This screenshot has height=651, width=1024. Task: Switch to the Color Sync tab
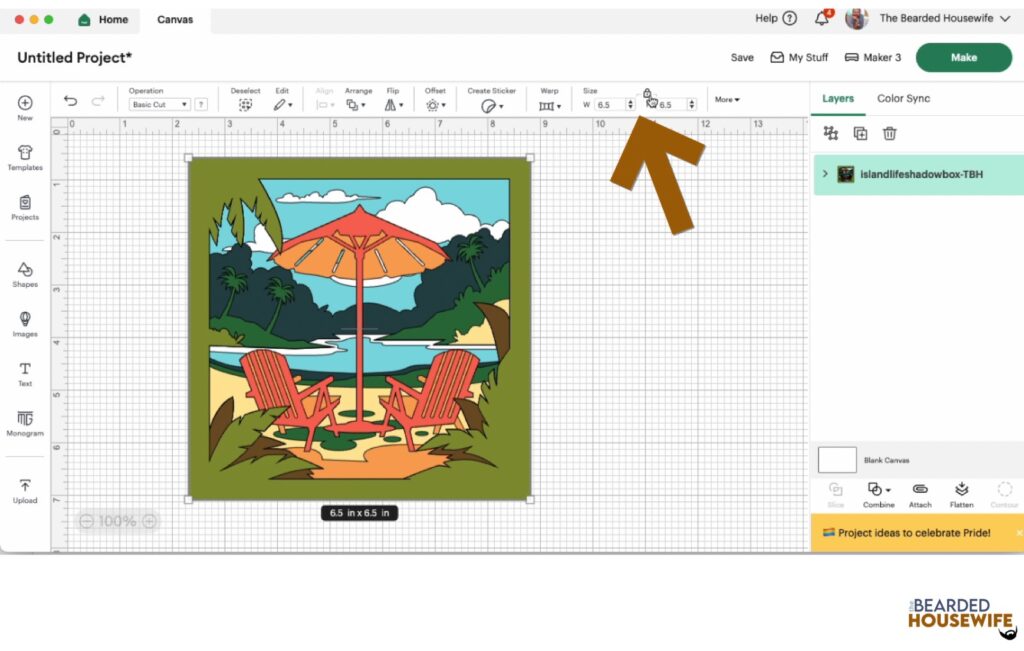903,99
